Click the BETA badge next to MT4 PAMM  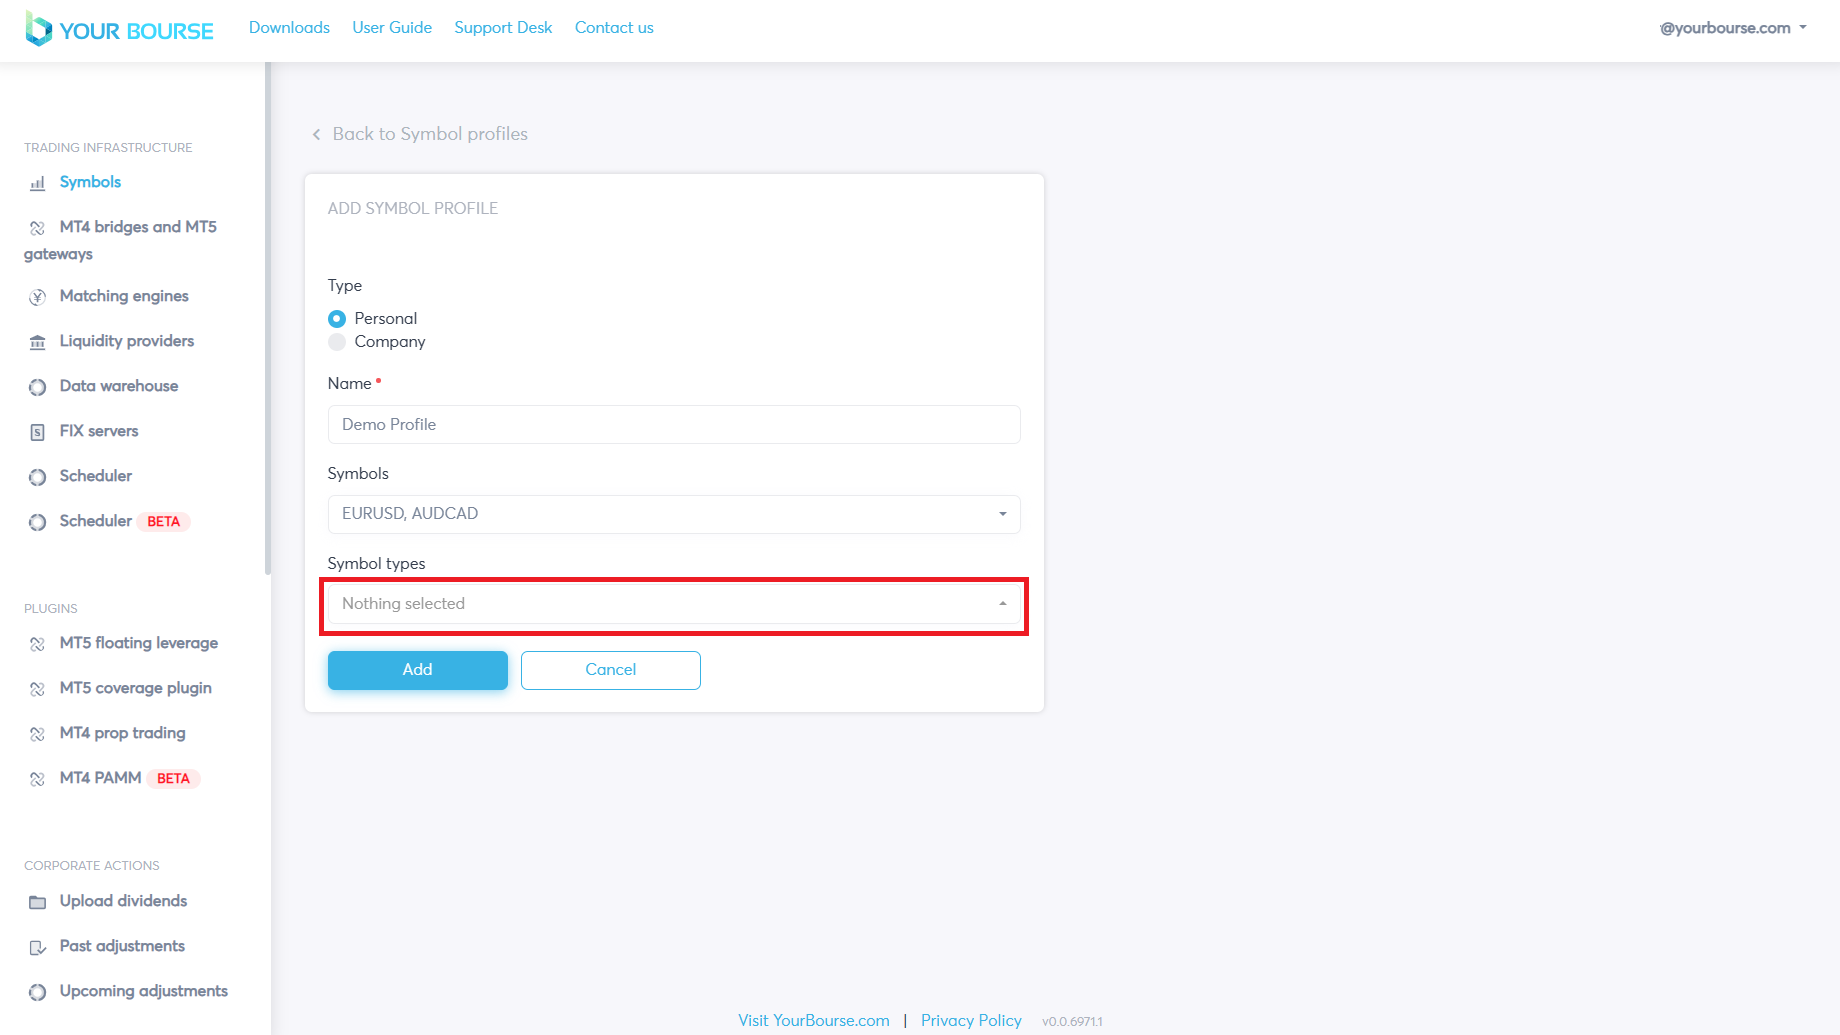pos(173,779)
